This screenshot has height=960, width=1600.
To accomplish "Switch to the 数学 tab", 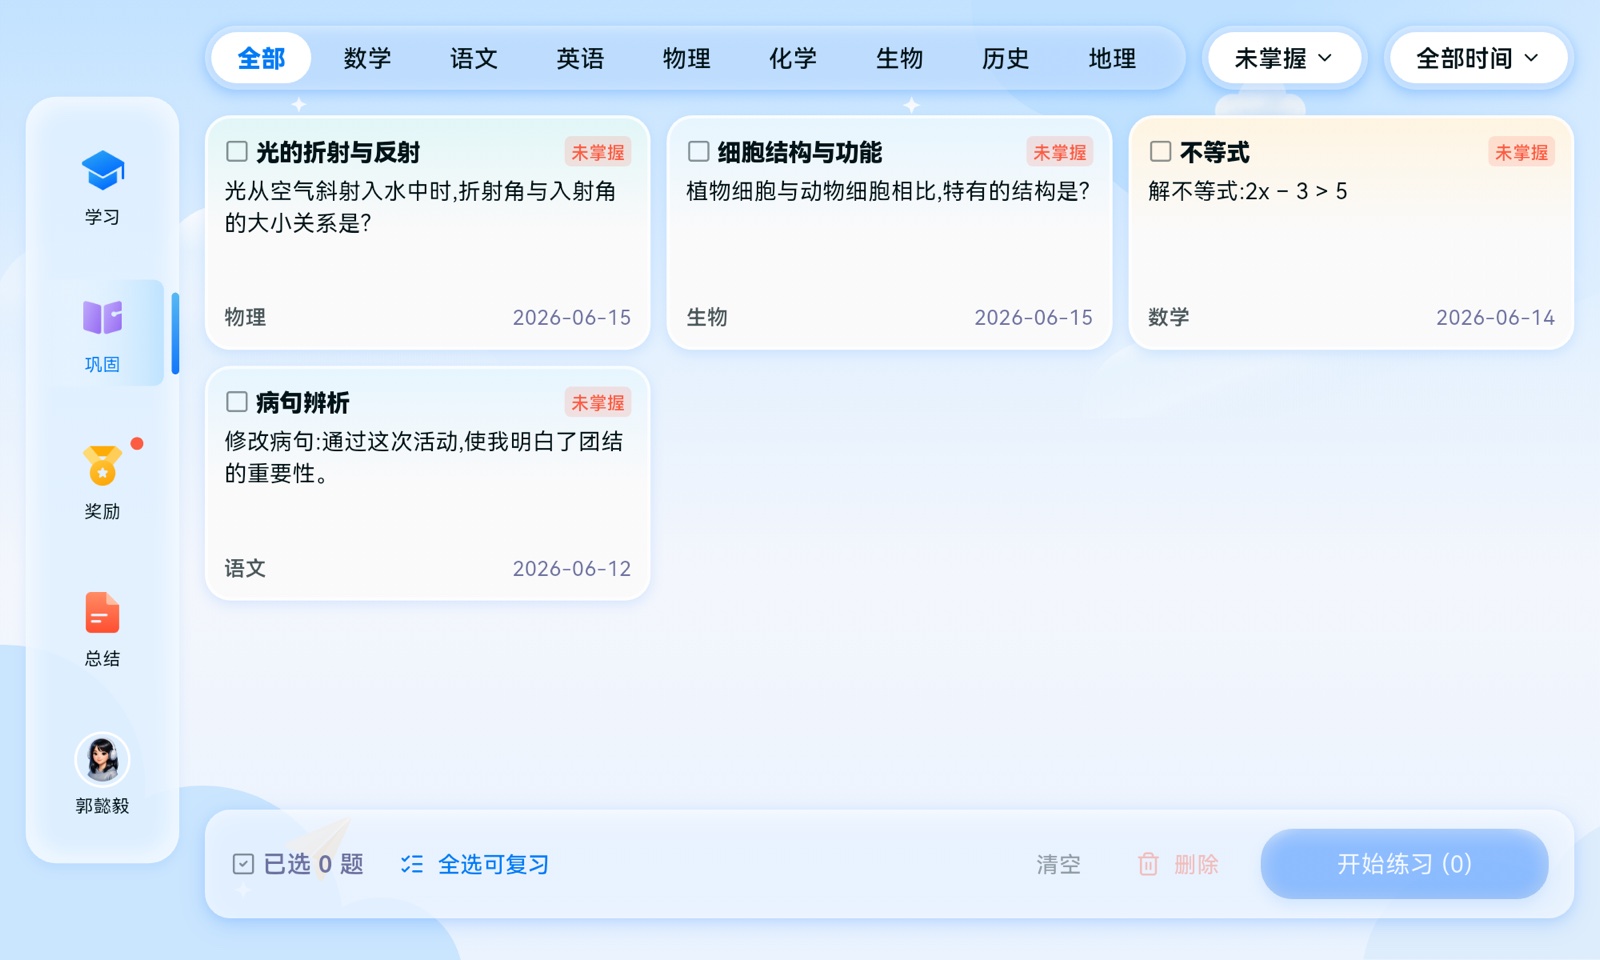I will pos(367,59).
